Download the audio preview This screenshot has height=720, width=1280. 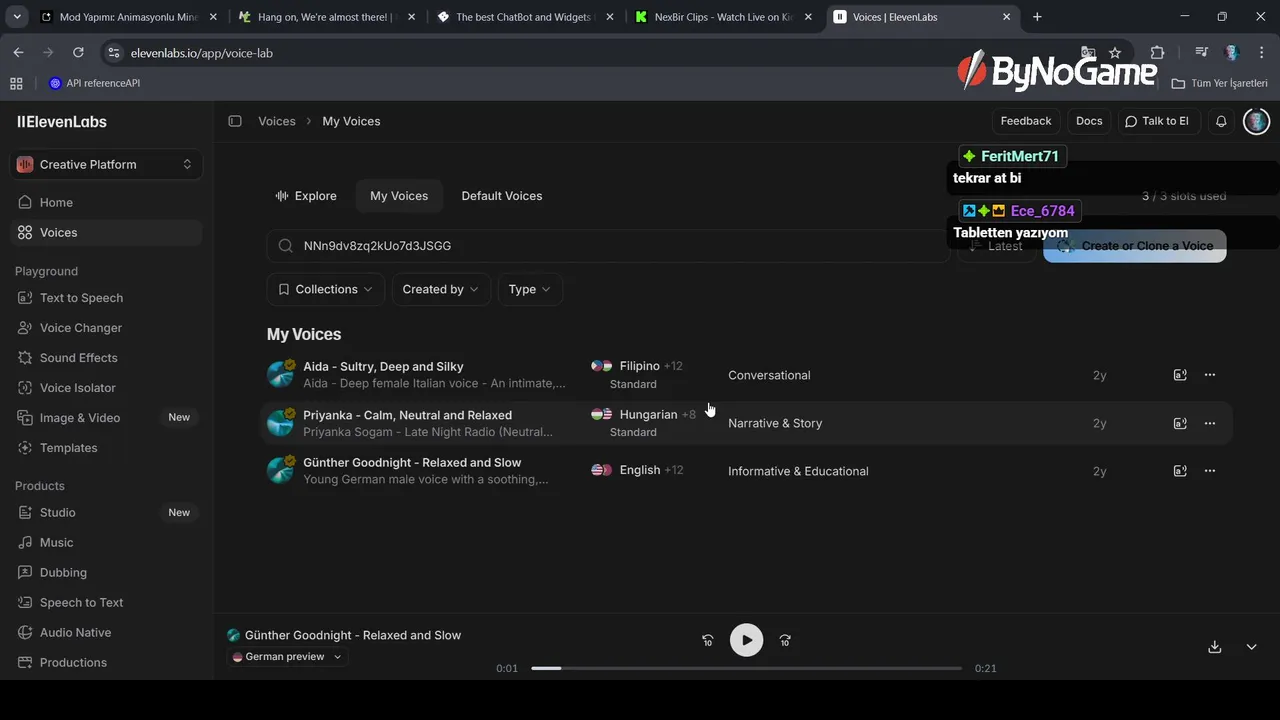[x=1215, y=647]
